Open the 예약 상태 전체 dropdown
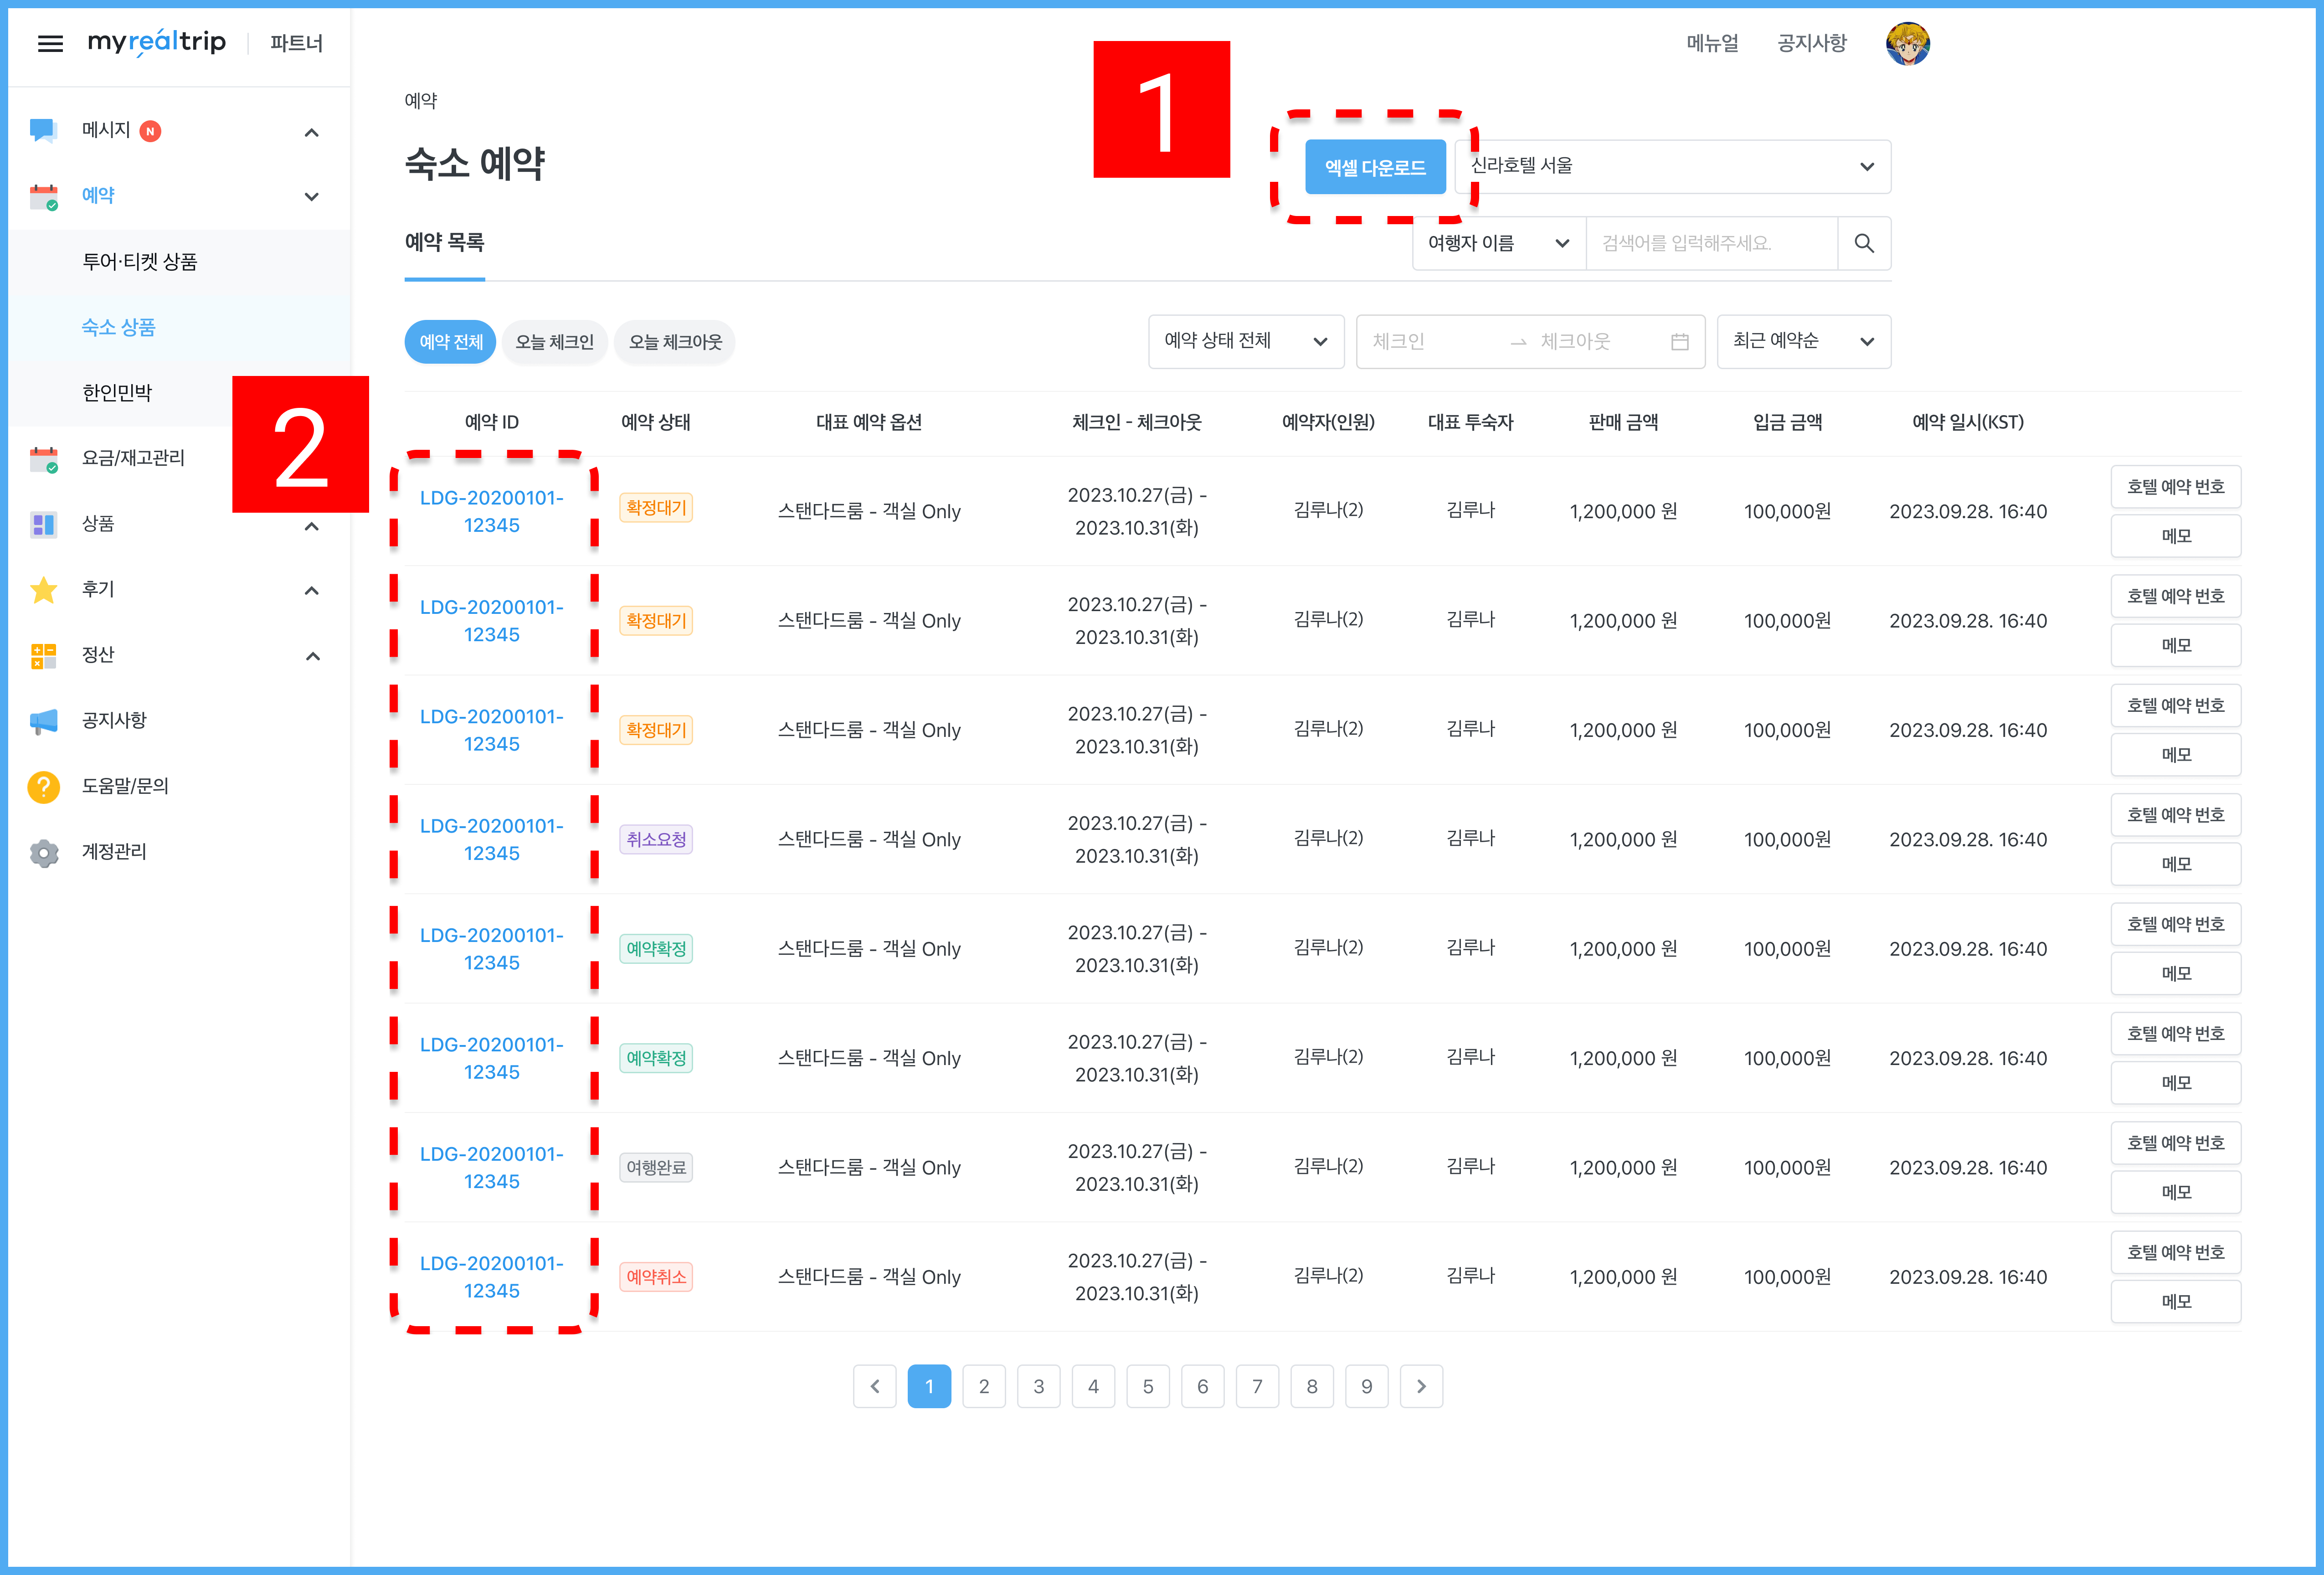 1245,342
